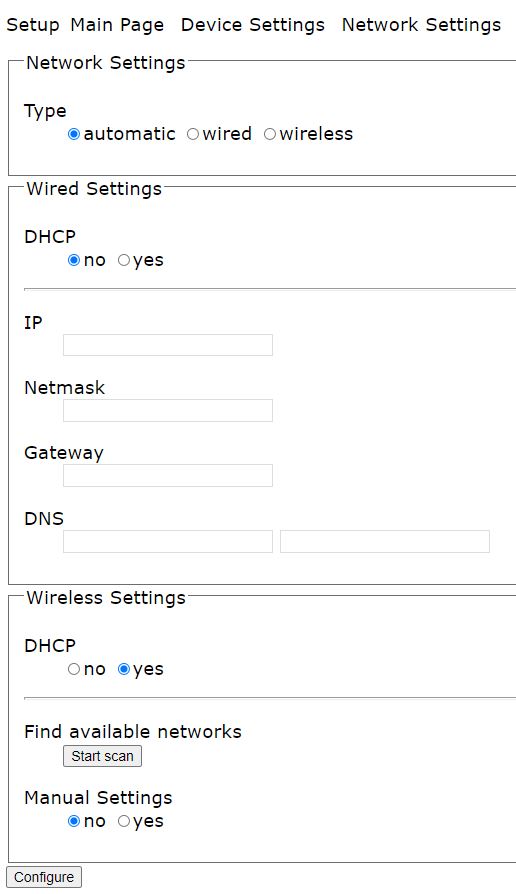Click the Configure button
This screenshot has height=894, width=516.
pos(44,877)
